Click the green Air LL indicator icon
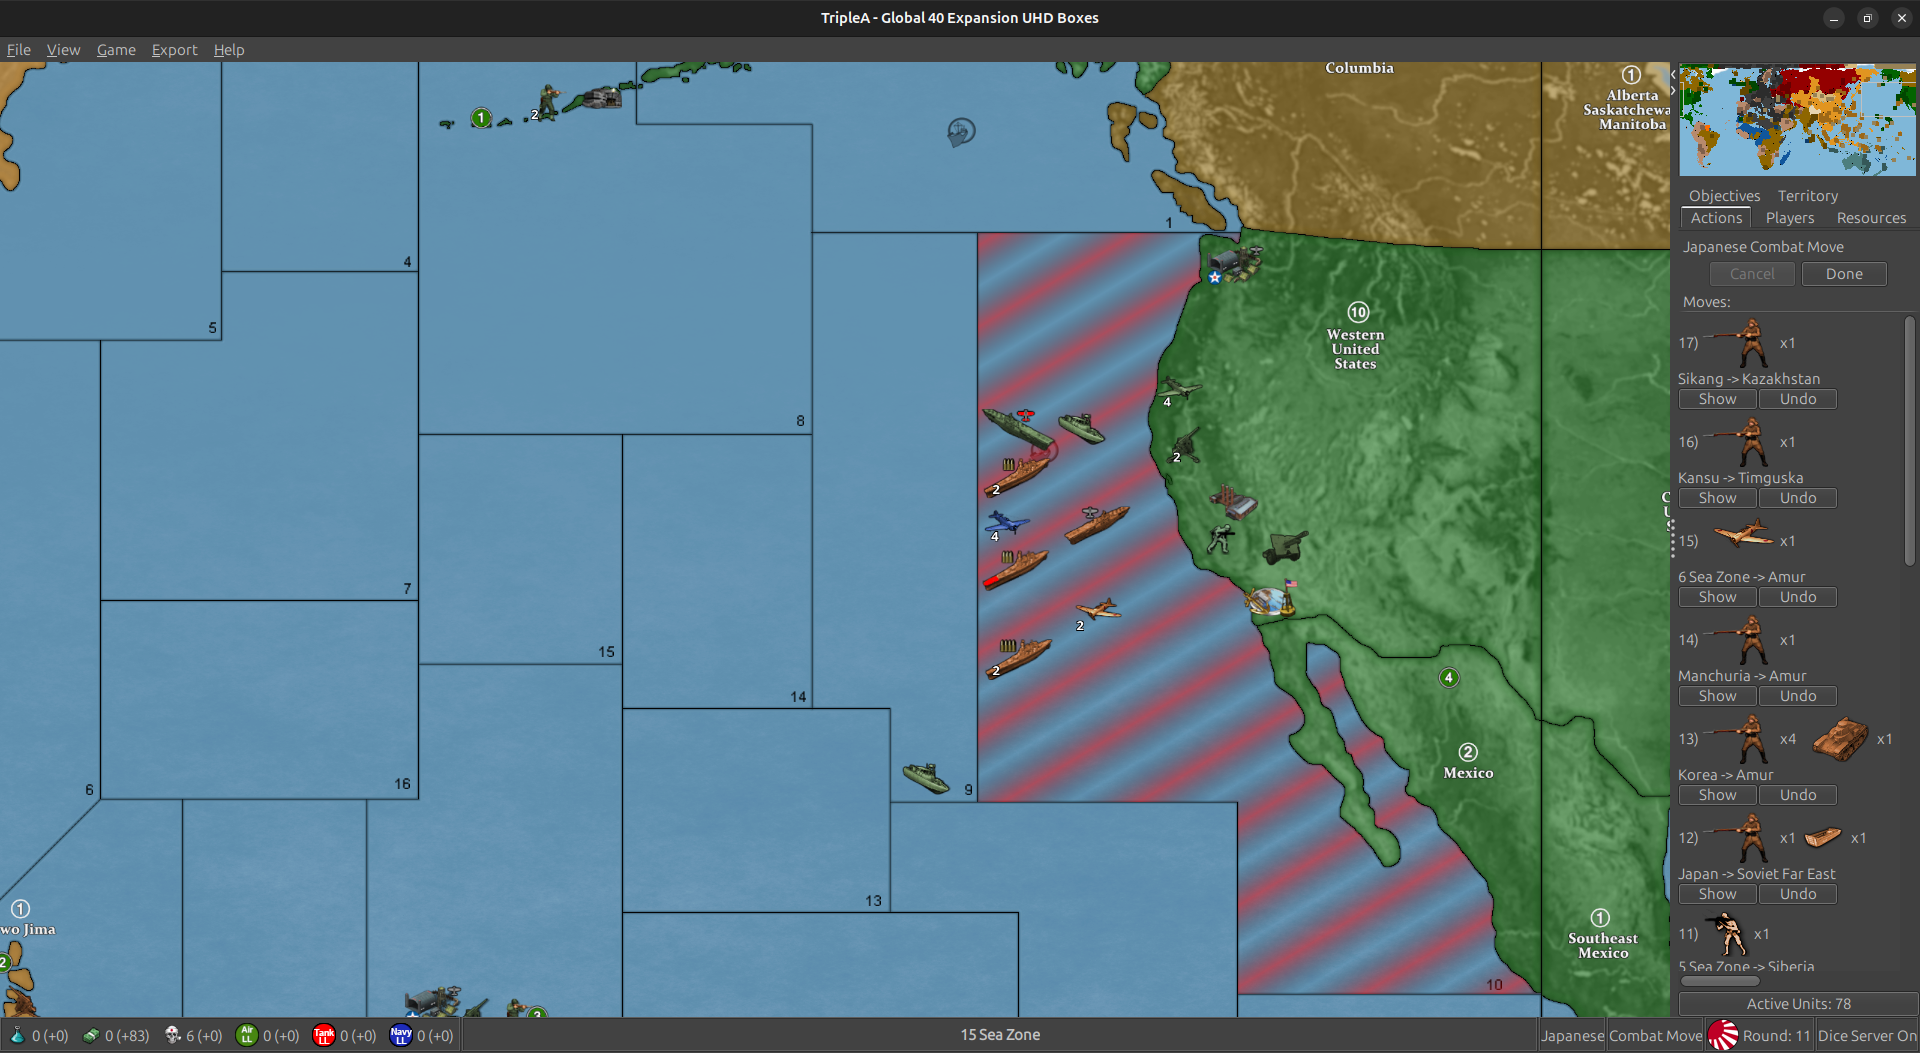 point(246,1035)
